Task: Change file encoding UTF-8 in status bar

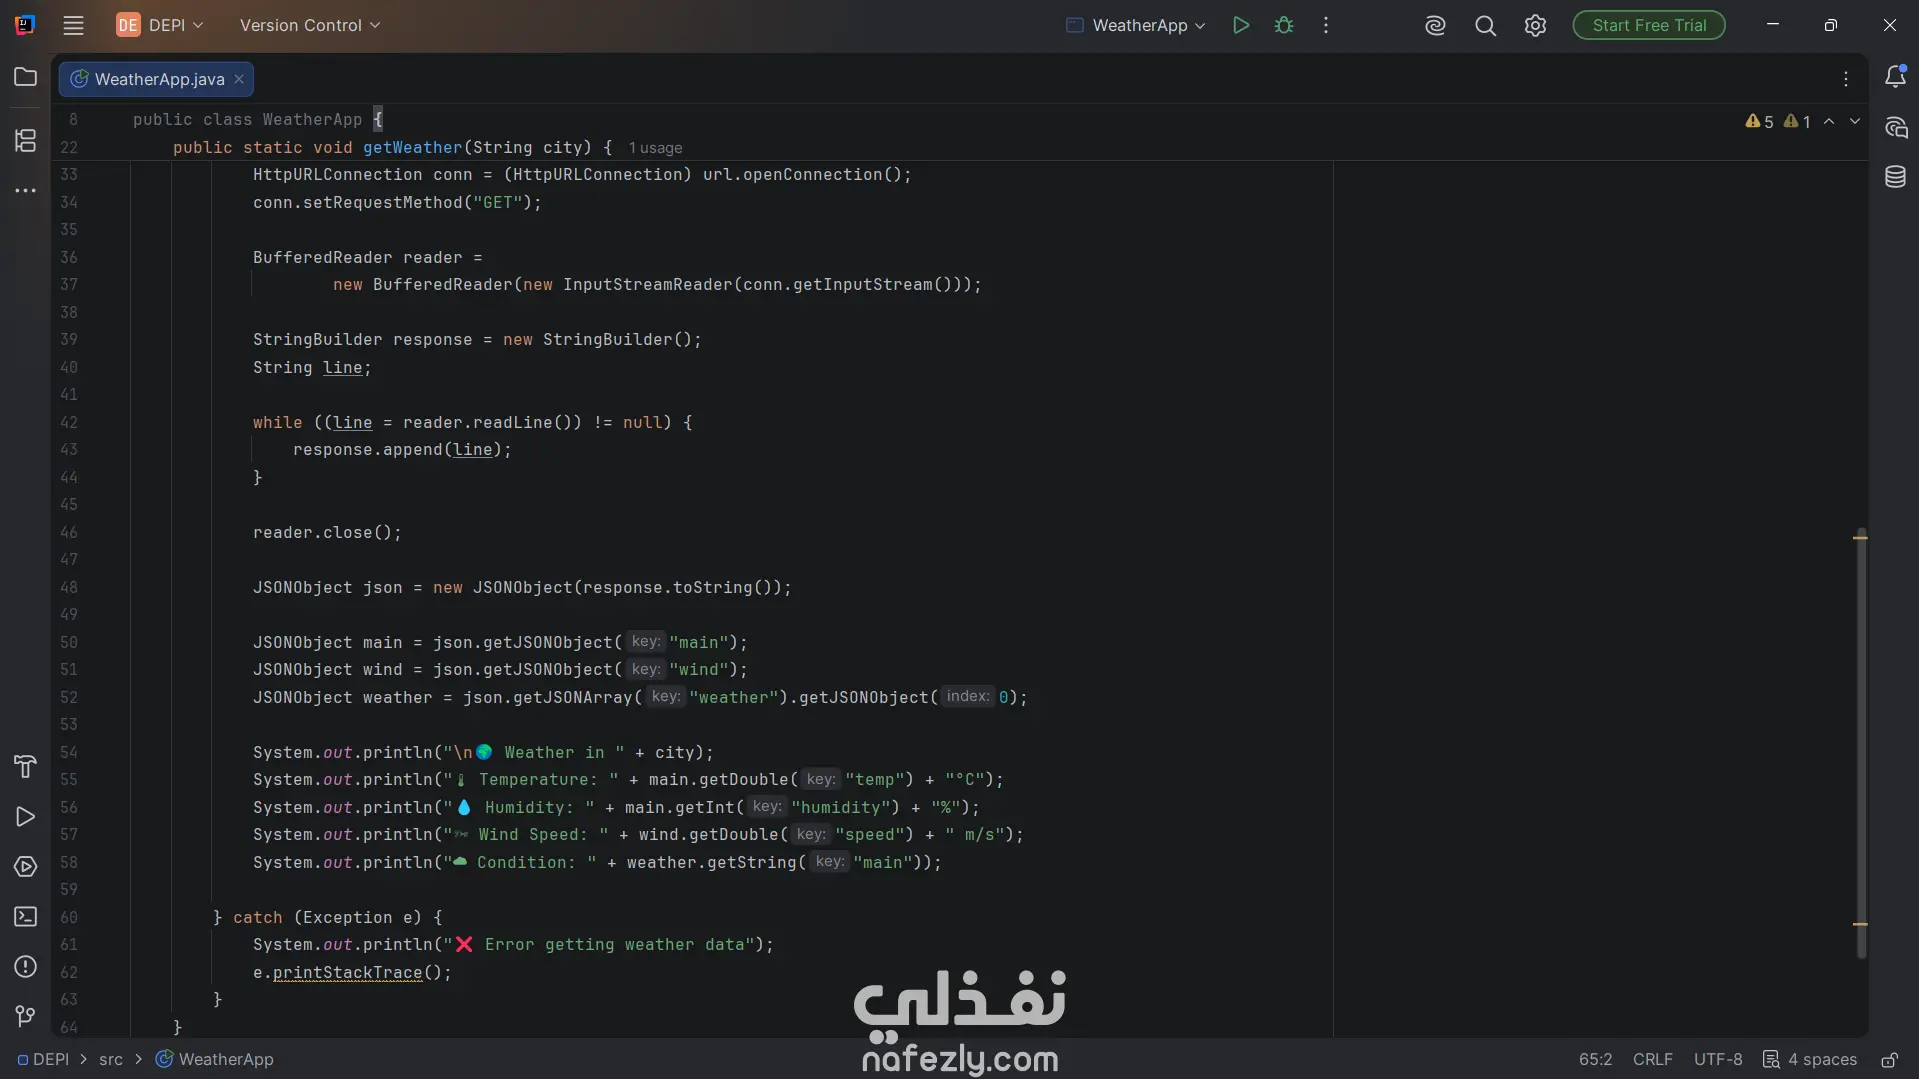Action: tap(1717, 1060)
